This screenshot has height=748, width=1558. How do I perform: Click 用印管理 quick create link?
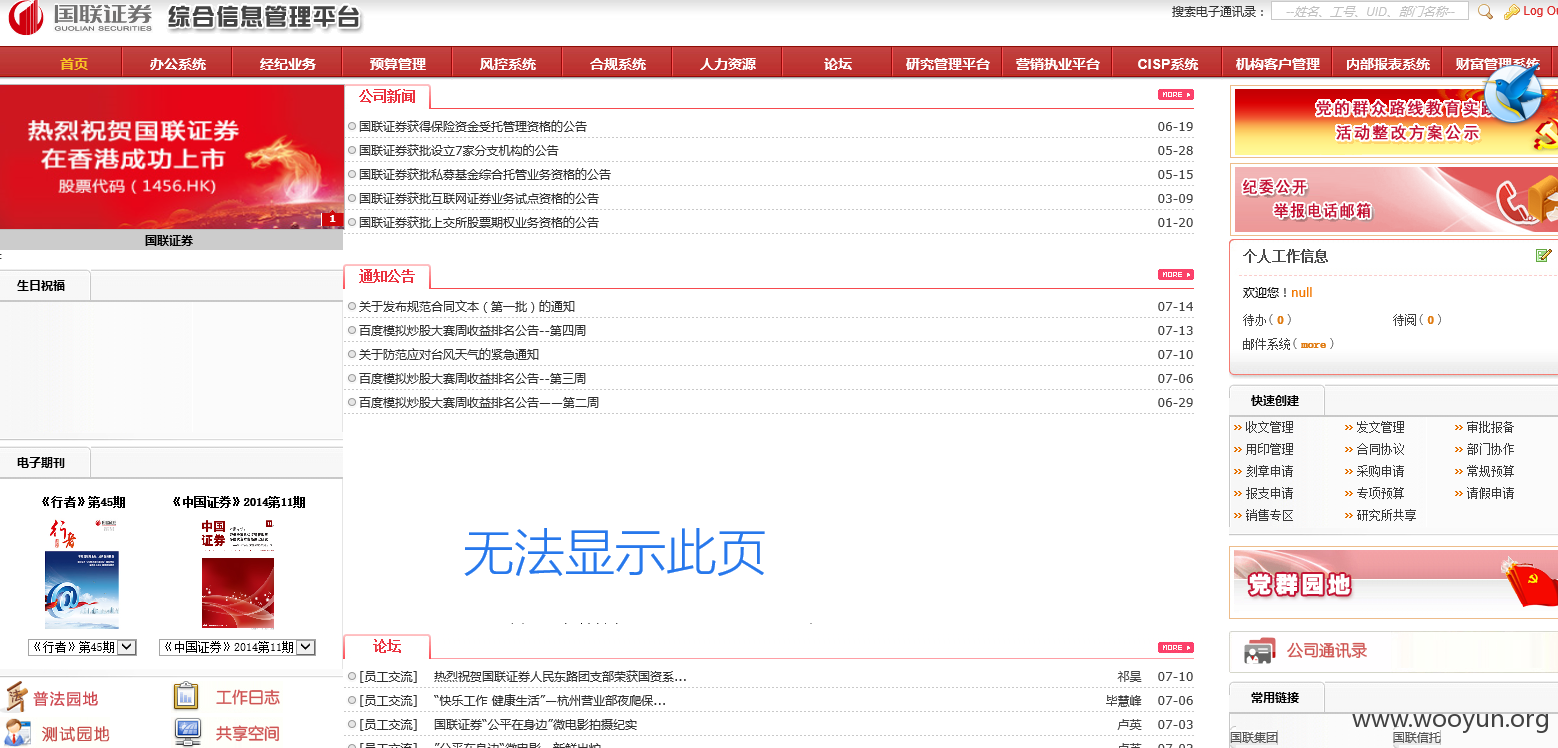pos(1269,449)
